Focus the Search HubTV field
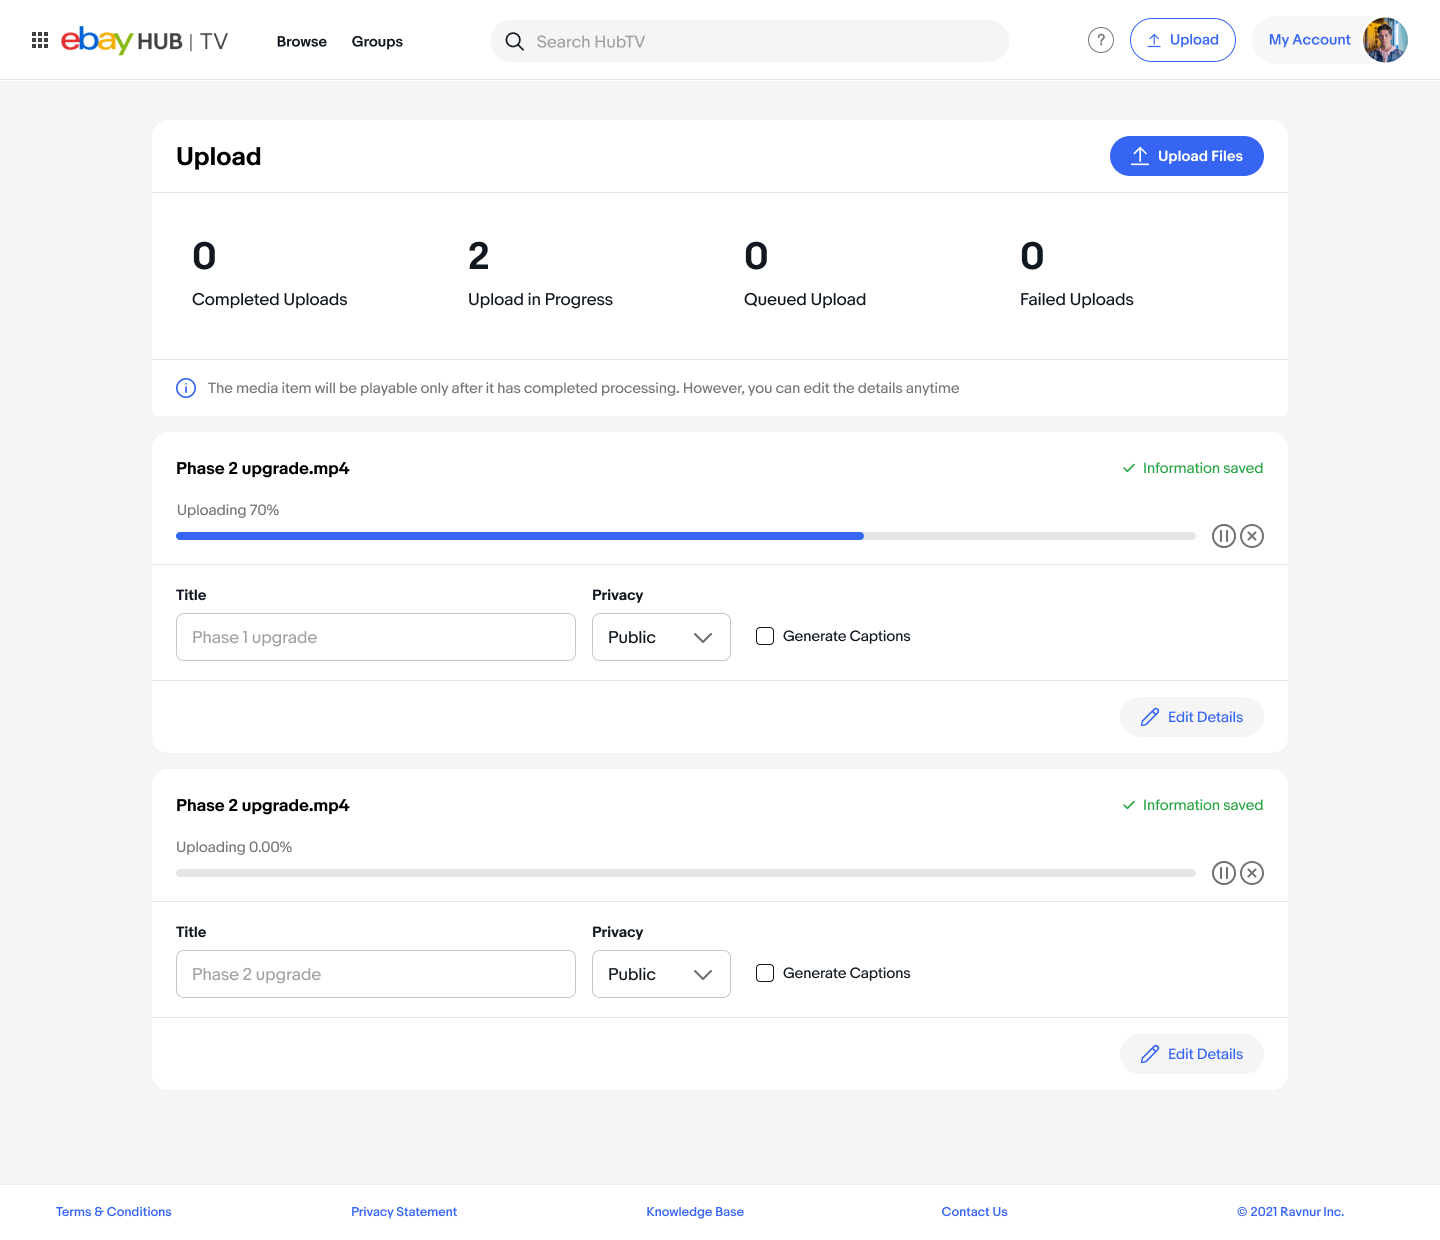 749,41
